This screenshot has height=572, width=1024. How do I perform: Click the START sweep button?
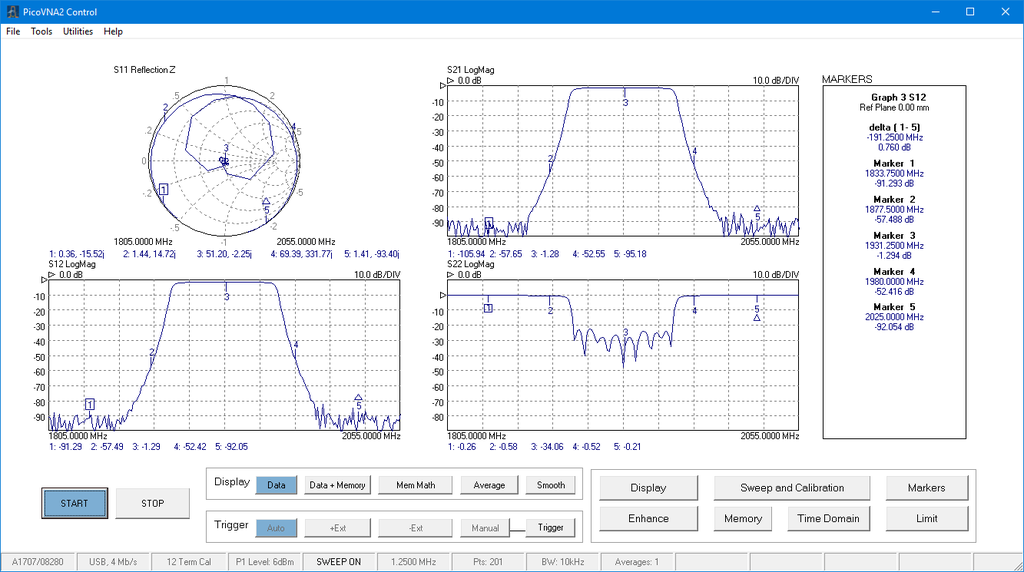click(x=74, y=503)
